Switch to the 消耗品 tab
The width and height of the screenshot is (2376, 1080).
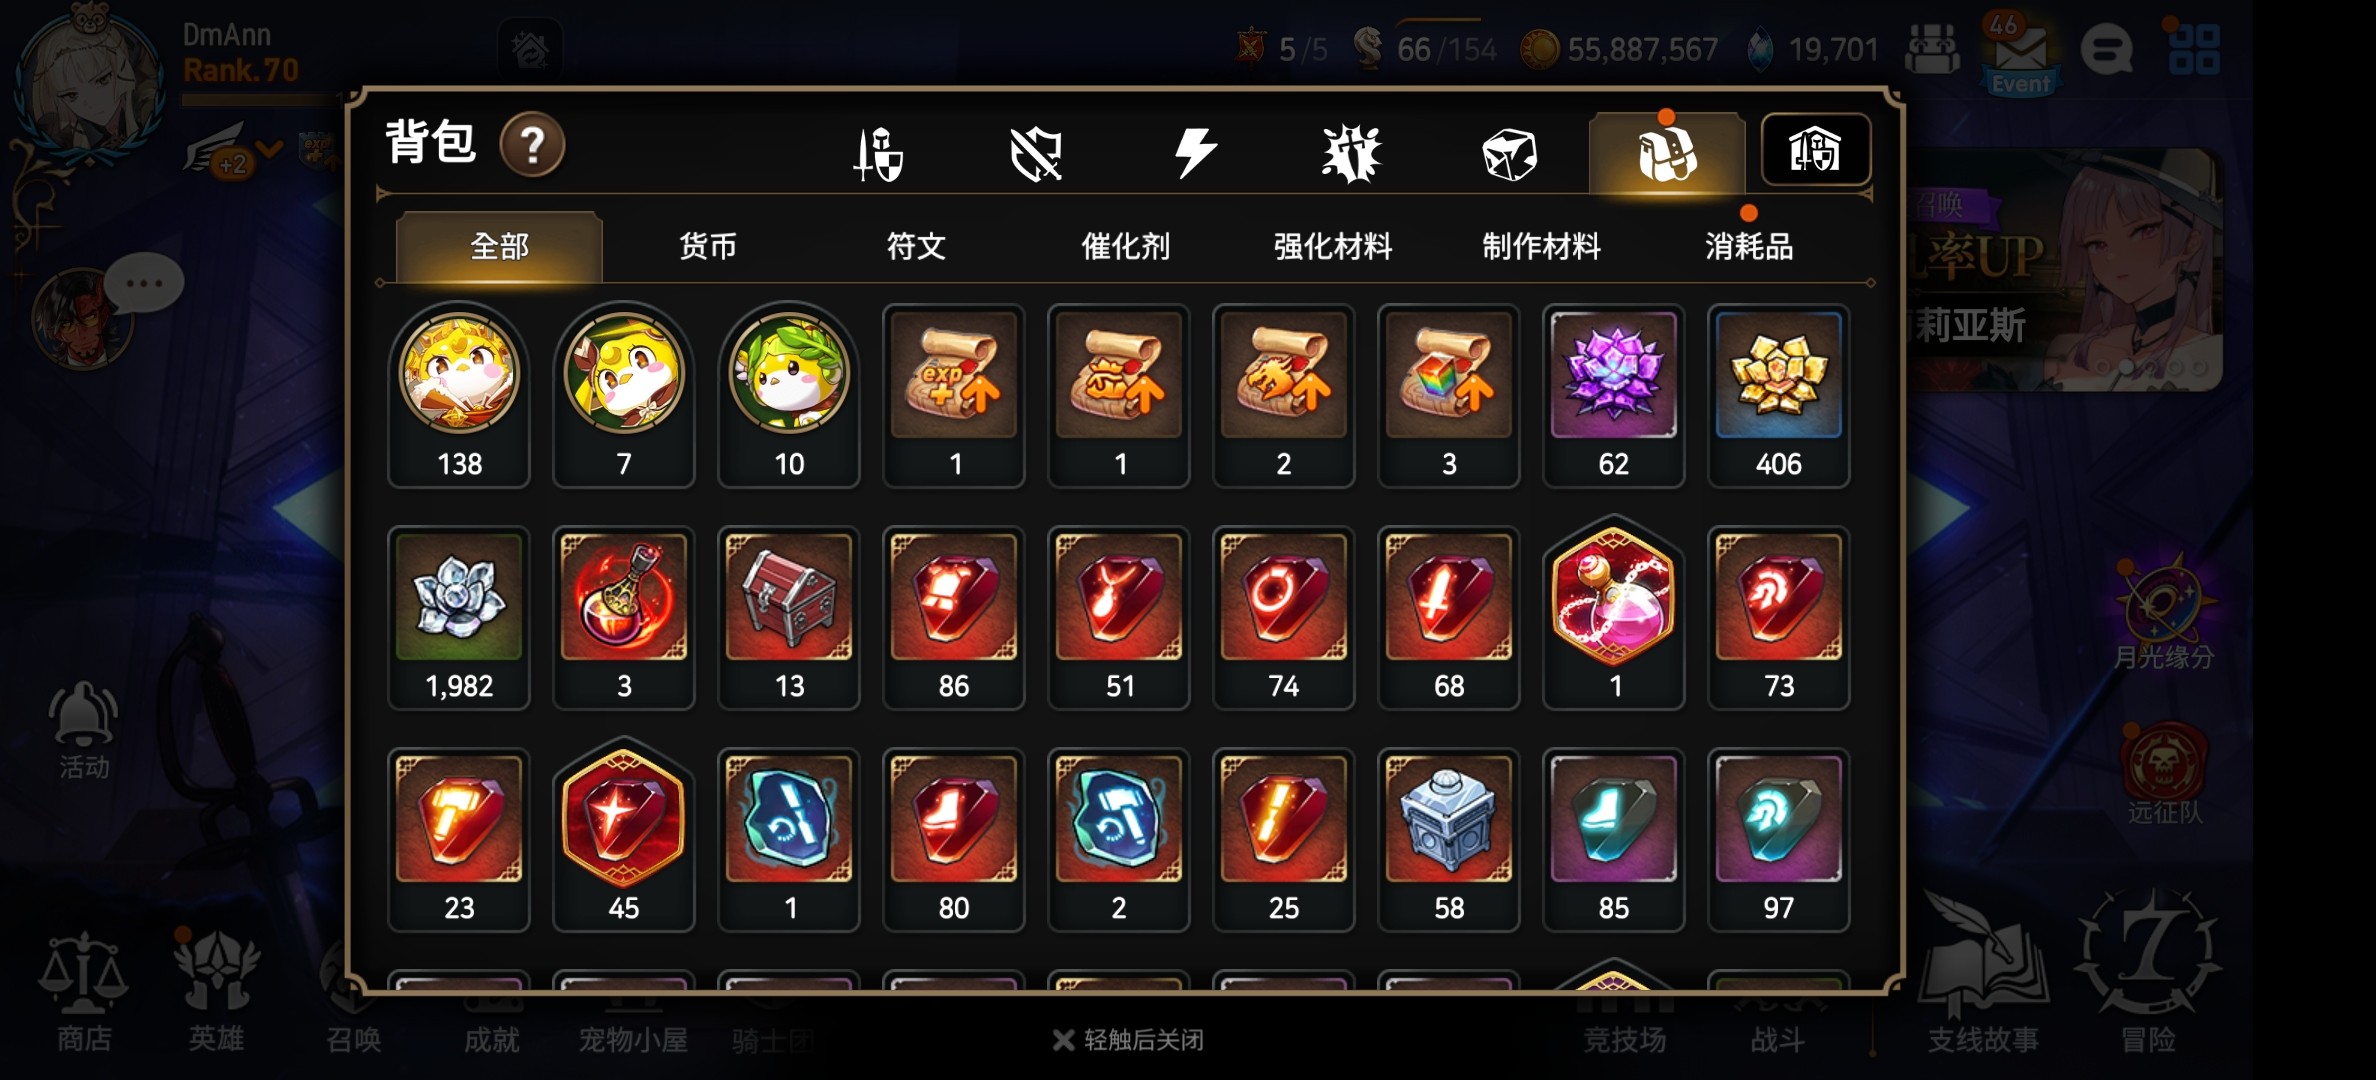1749,246
